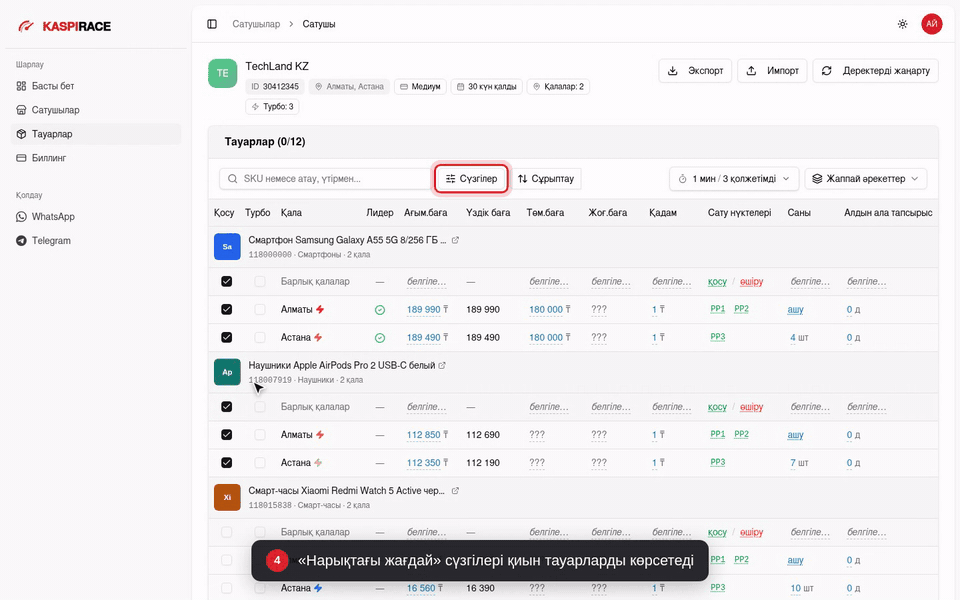Click the magnifier icon in SKU search

[233, 179]
